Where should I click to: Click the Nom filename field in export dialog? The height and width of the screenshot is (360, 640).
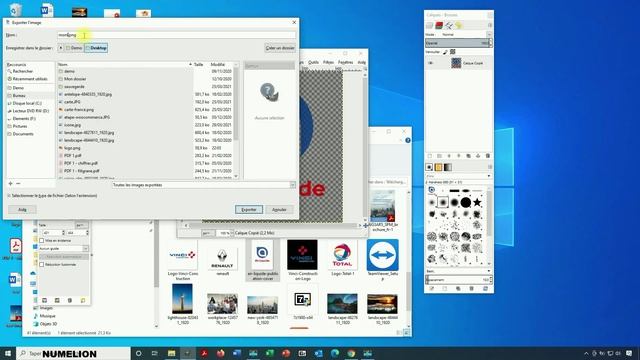coord(176,35)
